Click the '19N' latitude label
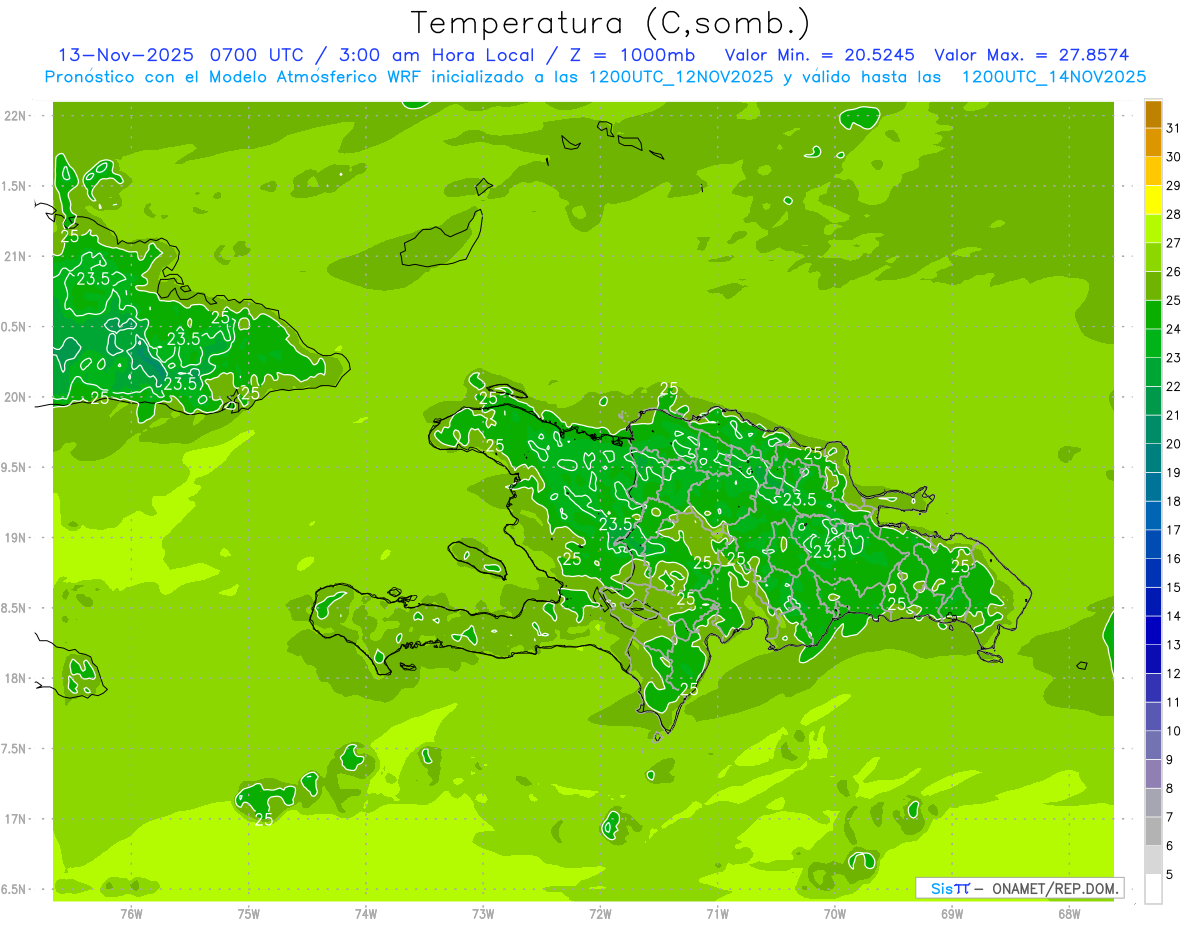Image resolution: width=1200 pixels, height=927 pixels. 14,538
